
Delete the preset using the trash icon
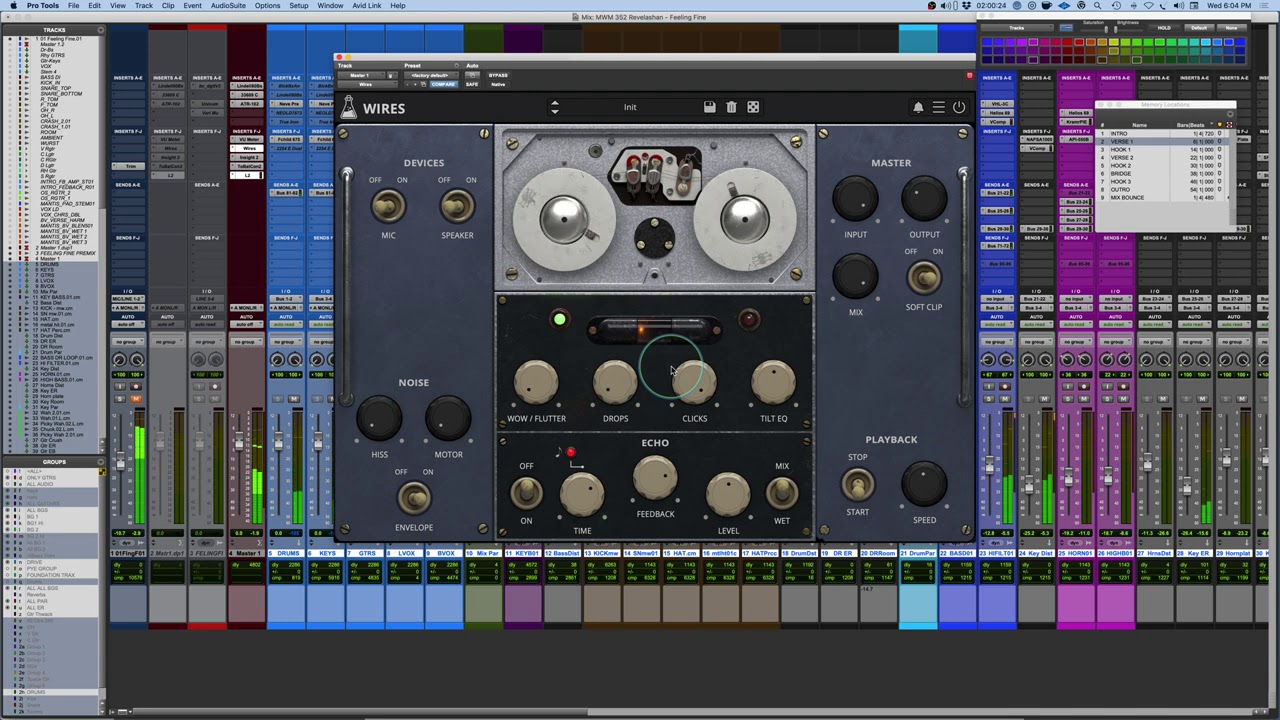point(731,107)
